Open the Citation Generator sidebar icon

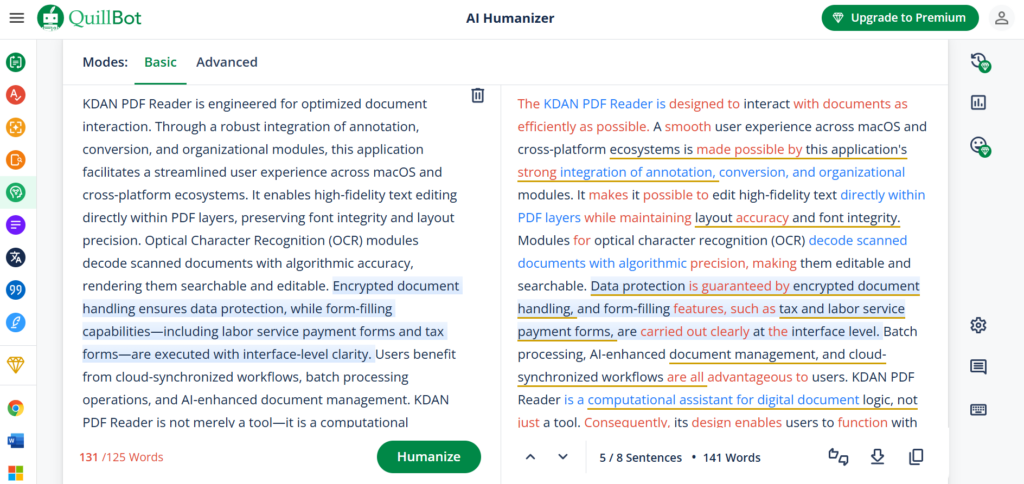[x=16, y=290]
